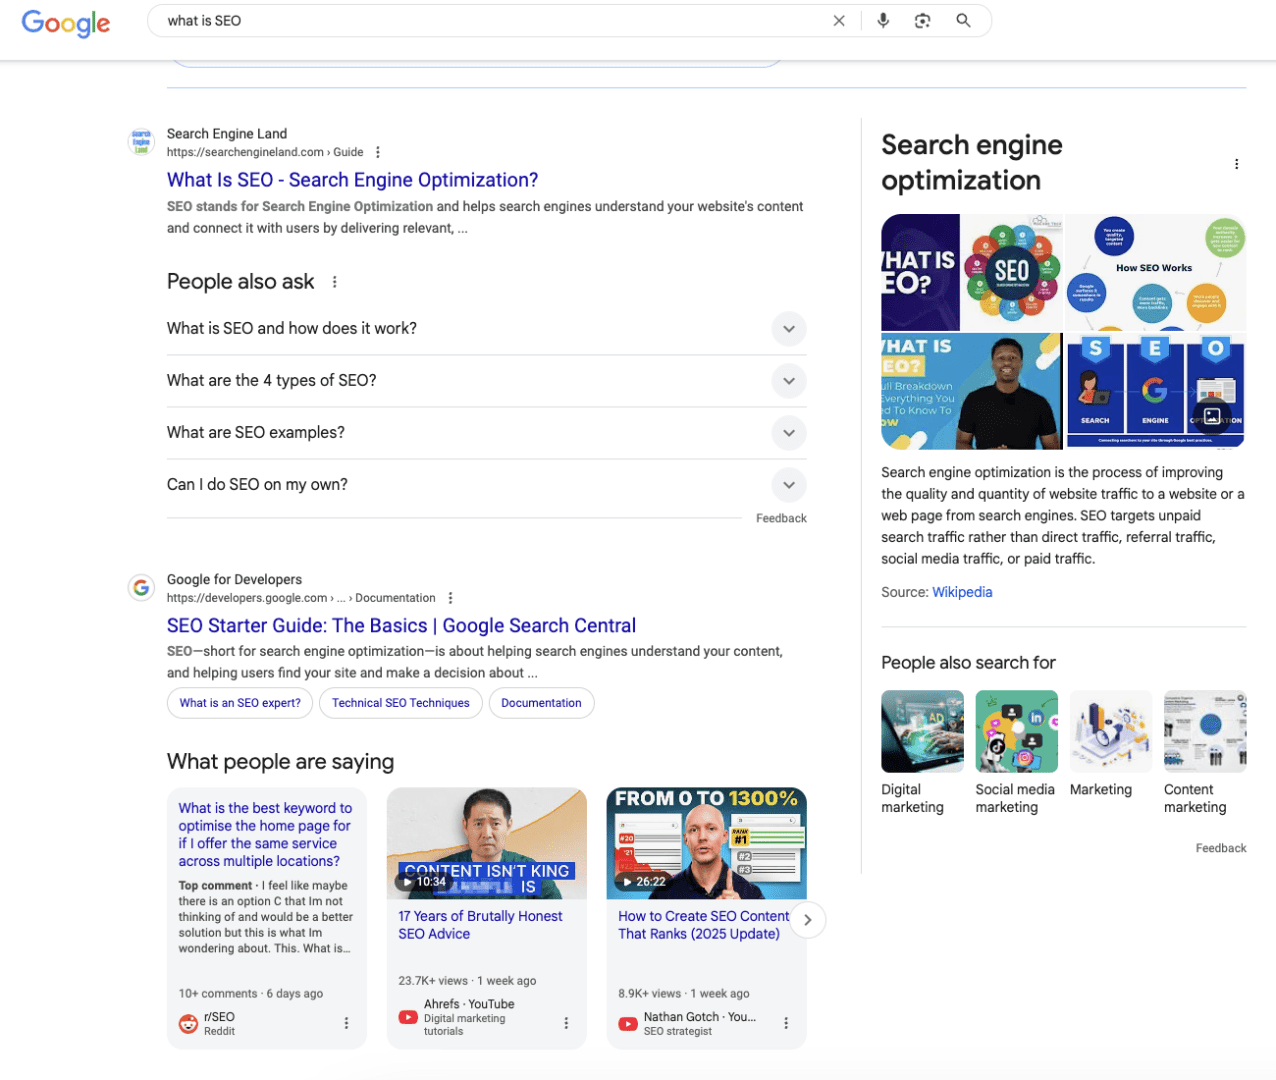Click the magnifying glass search icon

coord(963,21)
